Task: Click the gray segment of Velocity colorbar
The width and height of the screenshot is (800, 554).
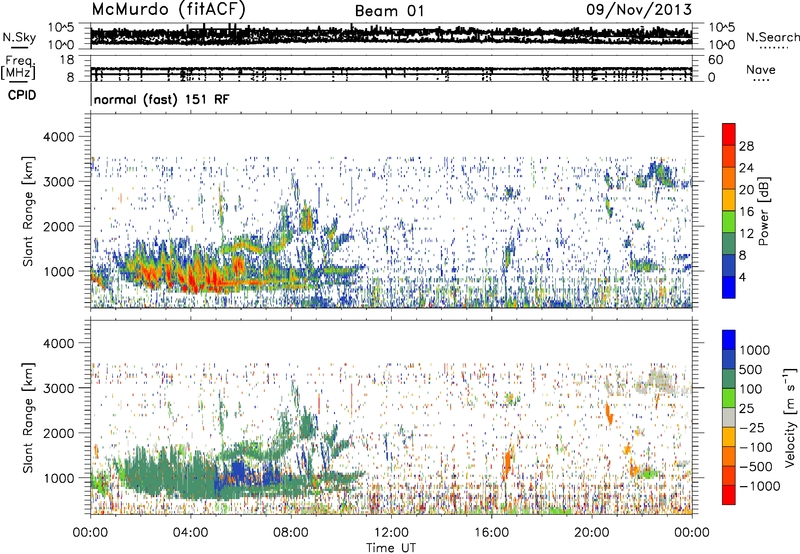Action: pos(729,417)
